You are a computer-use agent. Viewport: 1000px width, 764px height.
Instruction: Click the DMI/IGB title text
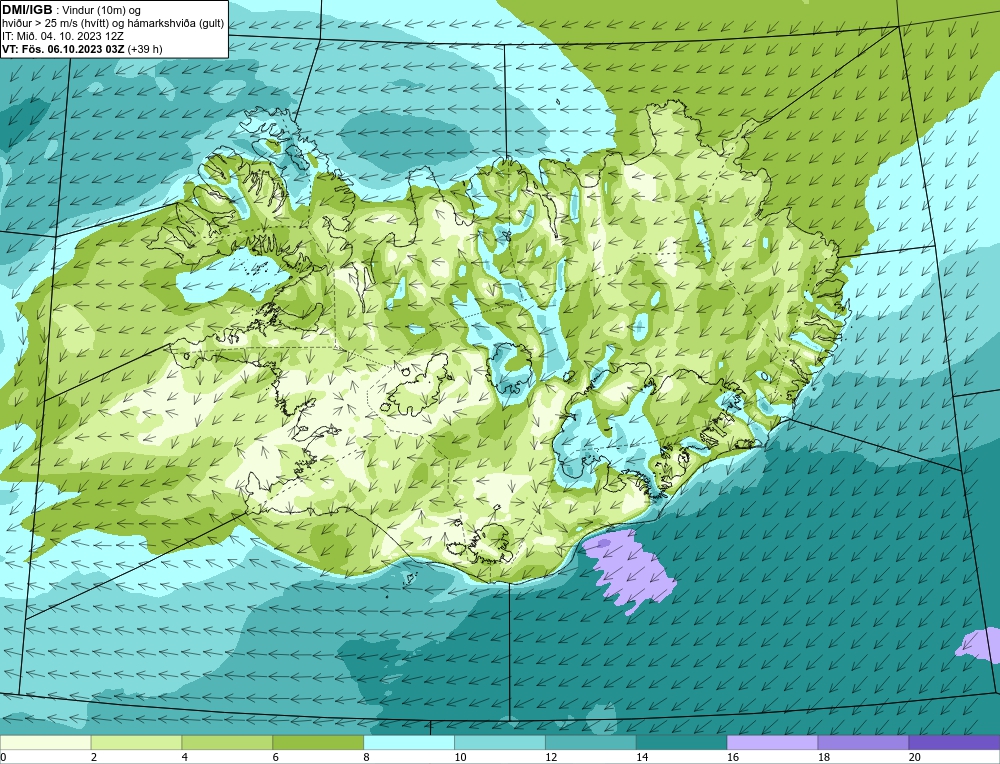(27, 10)
